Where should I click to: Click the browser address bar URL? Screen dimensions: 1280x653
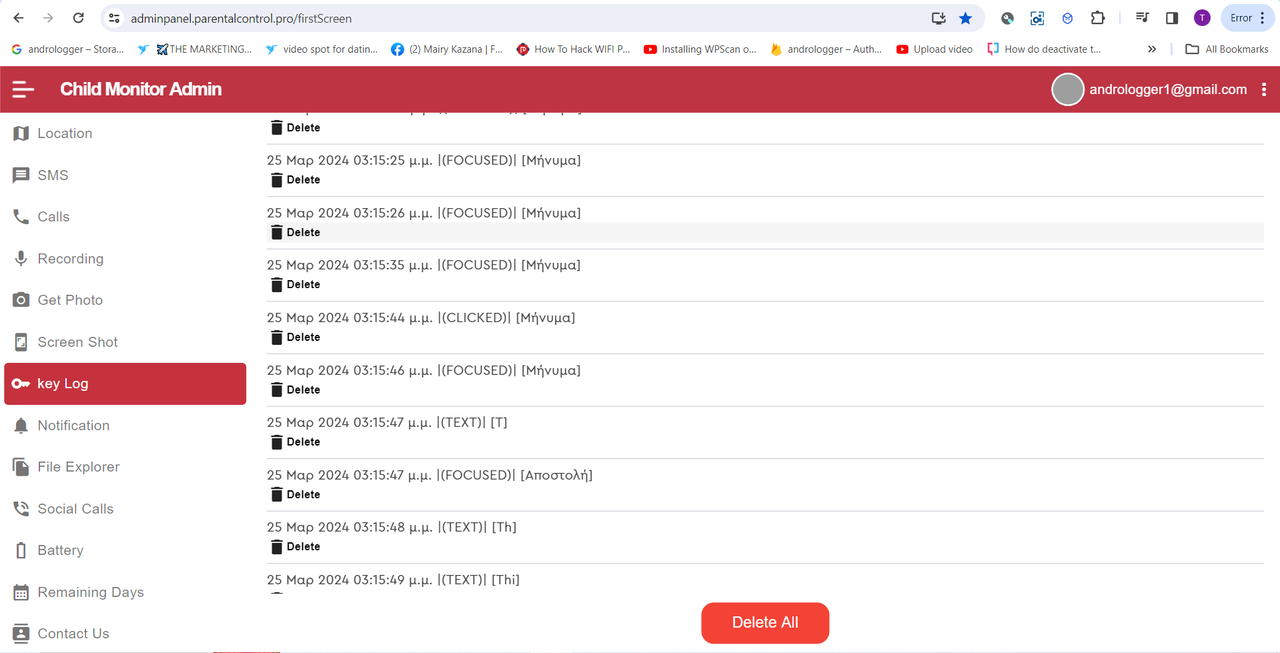click(x=241, y=18)
